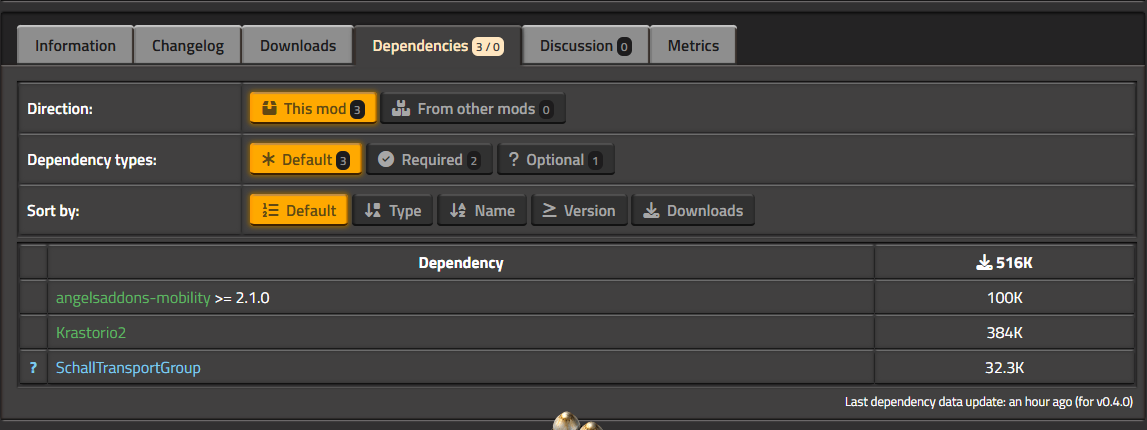Click the optional question mark icon
This screenshot has width=1147, height=430.
pyautogui.click(x=33, y=368)
